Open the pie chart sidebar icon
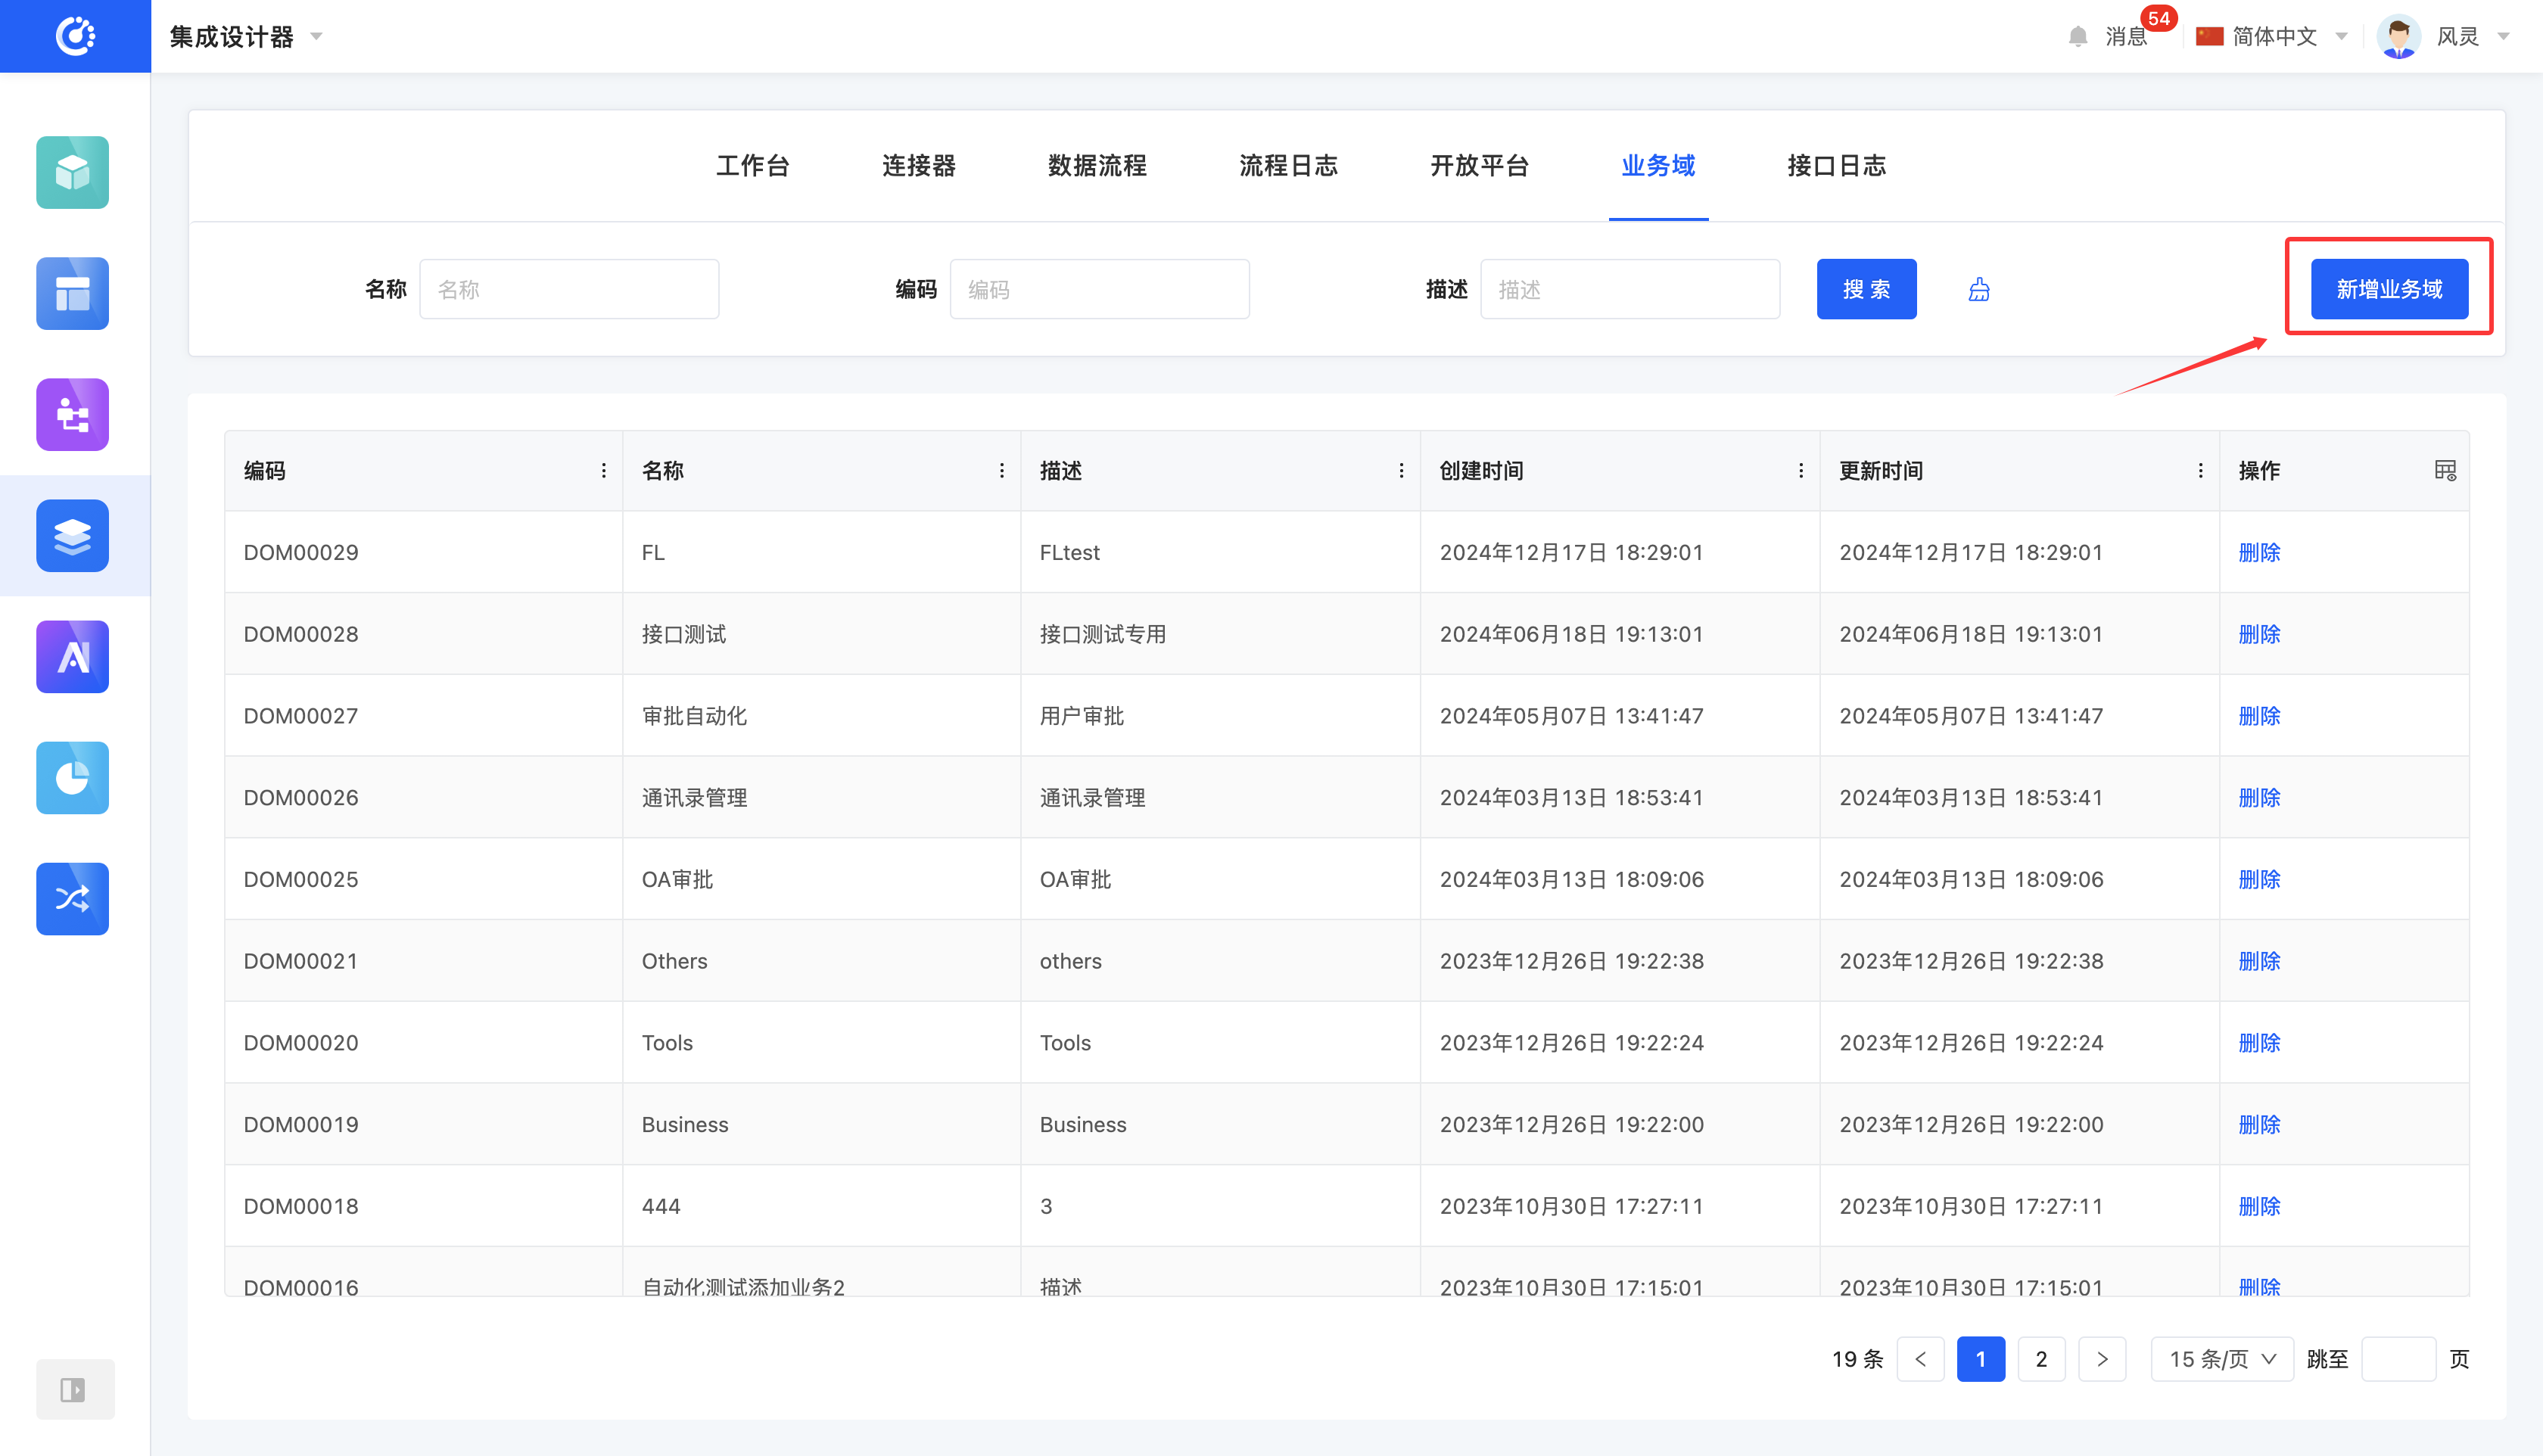This screenshot has width=2543, height=1456. point(72,777)
